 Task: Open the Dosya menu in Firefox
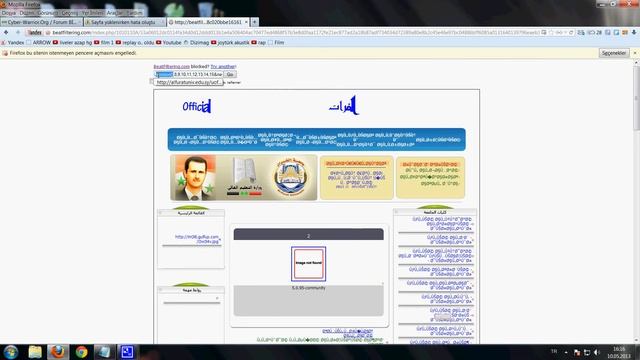click(x=8, y=13)
